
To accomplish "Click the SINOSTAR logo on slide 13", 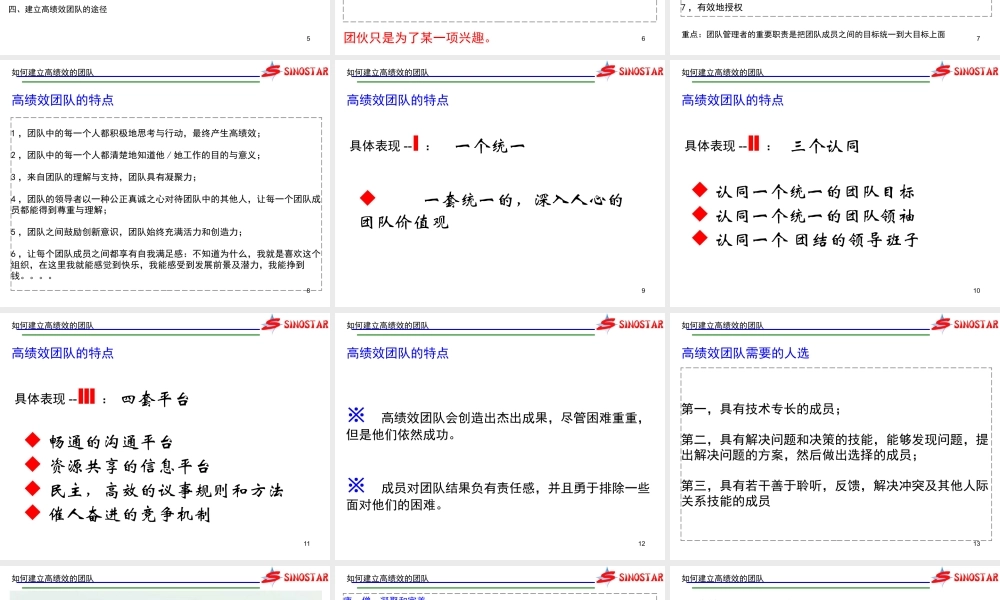I will 965,323.
